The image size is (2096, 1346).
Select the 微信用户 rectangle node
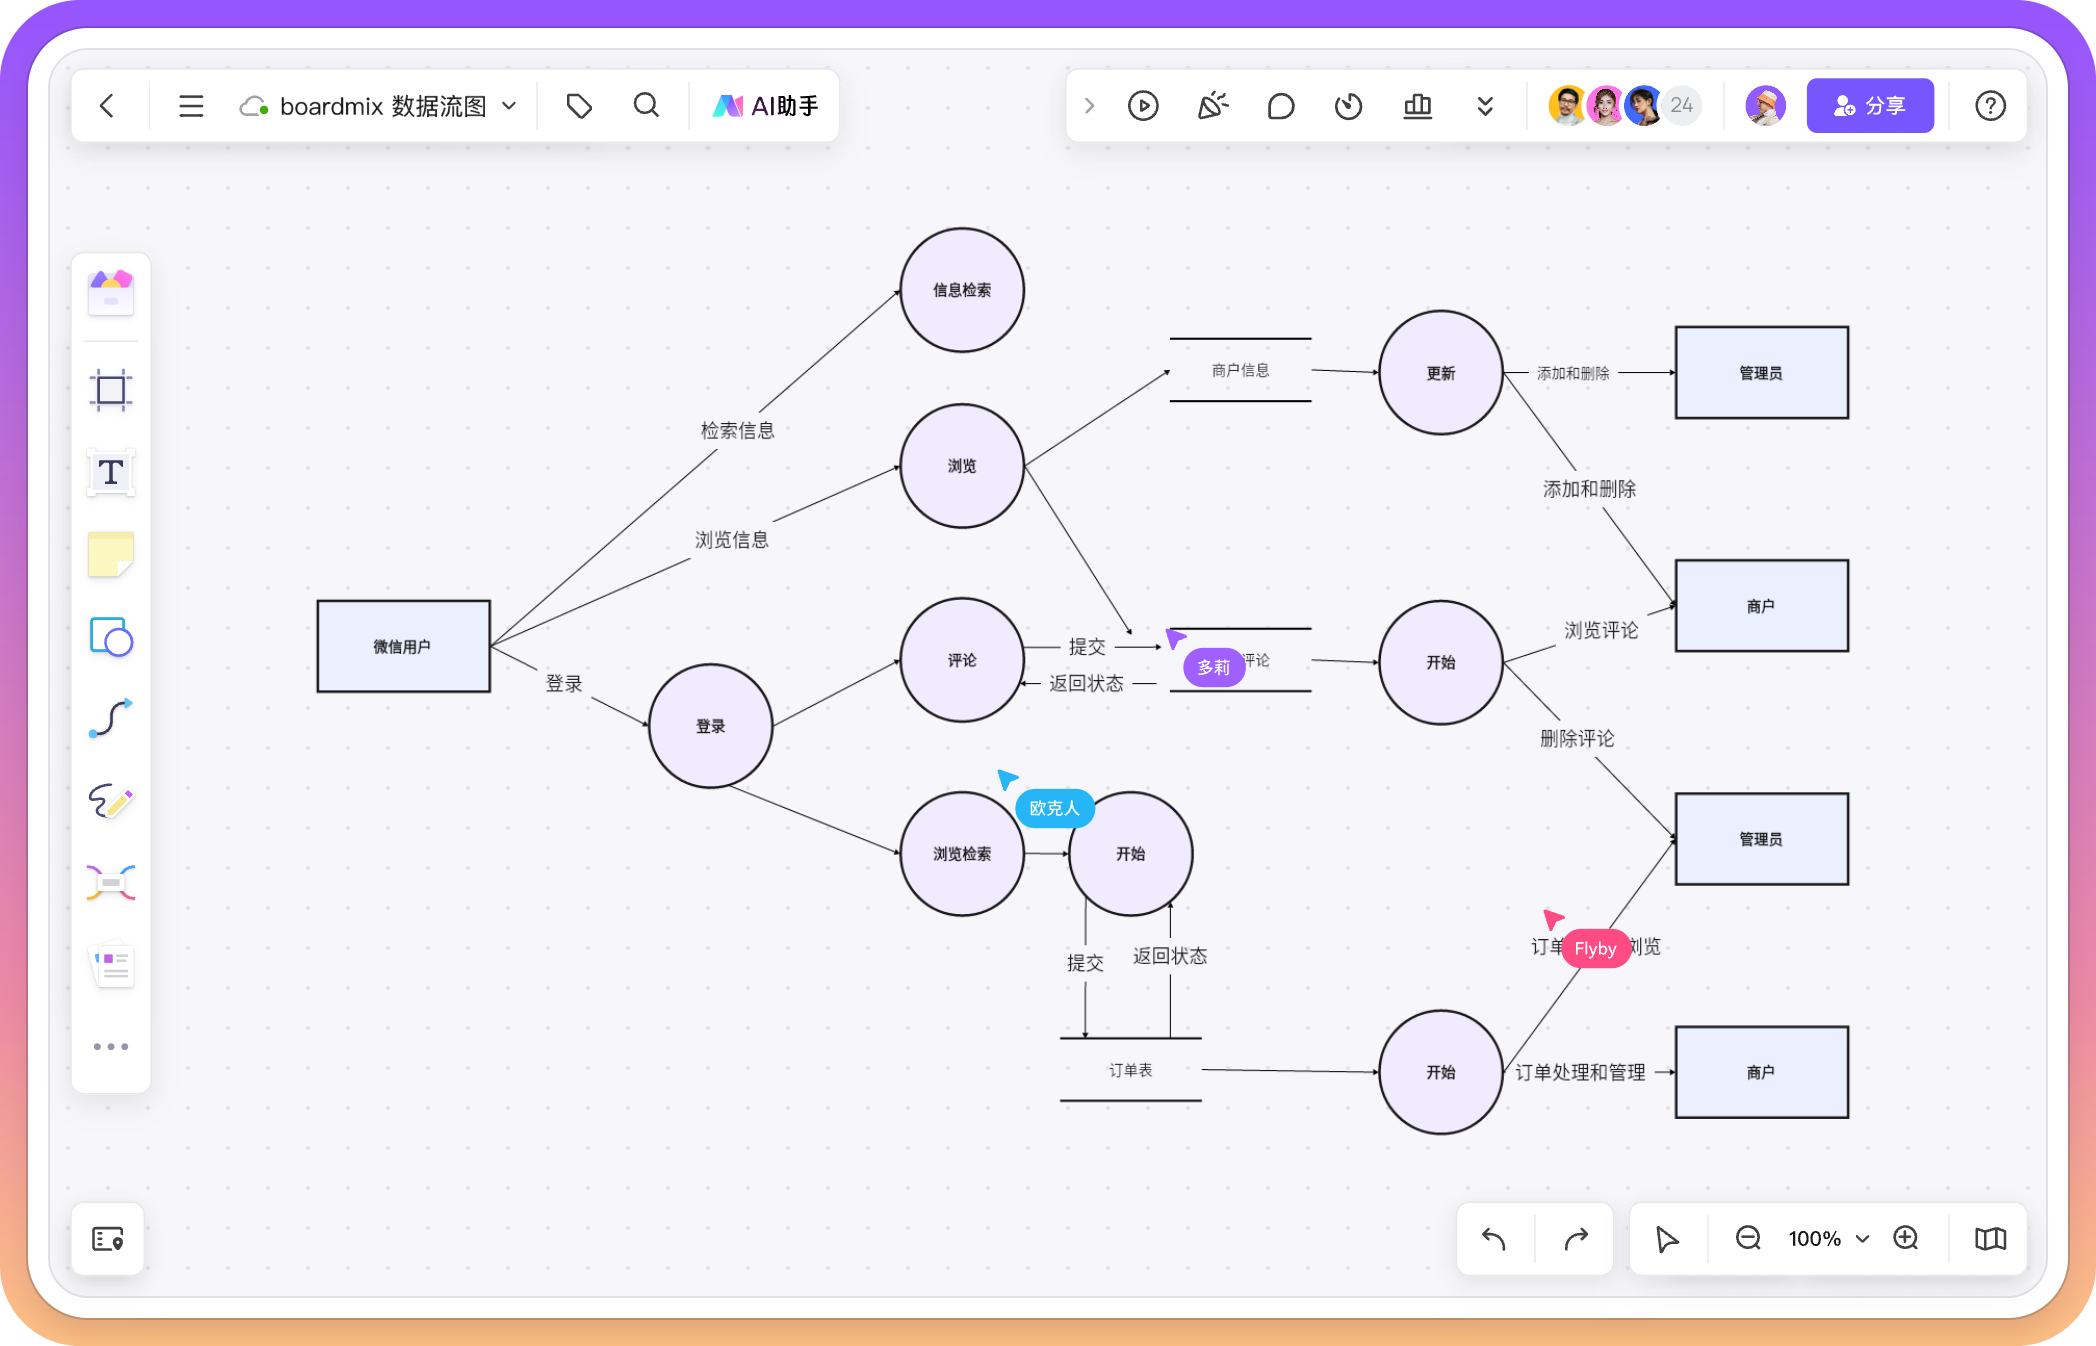tap(403, 646)
